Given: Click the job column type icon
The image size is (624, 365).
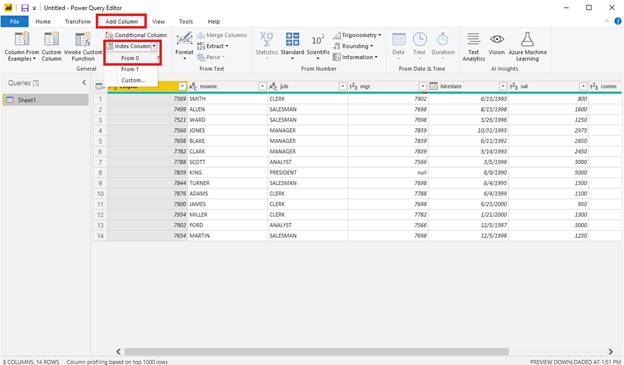Looking at the screenshot, I should click(x=273, y=86).
